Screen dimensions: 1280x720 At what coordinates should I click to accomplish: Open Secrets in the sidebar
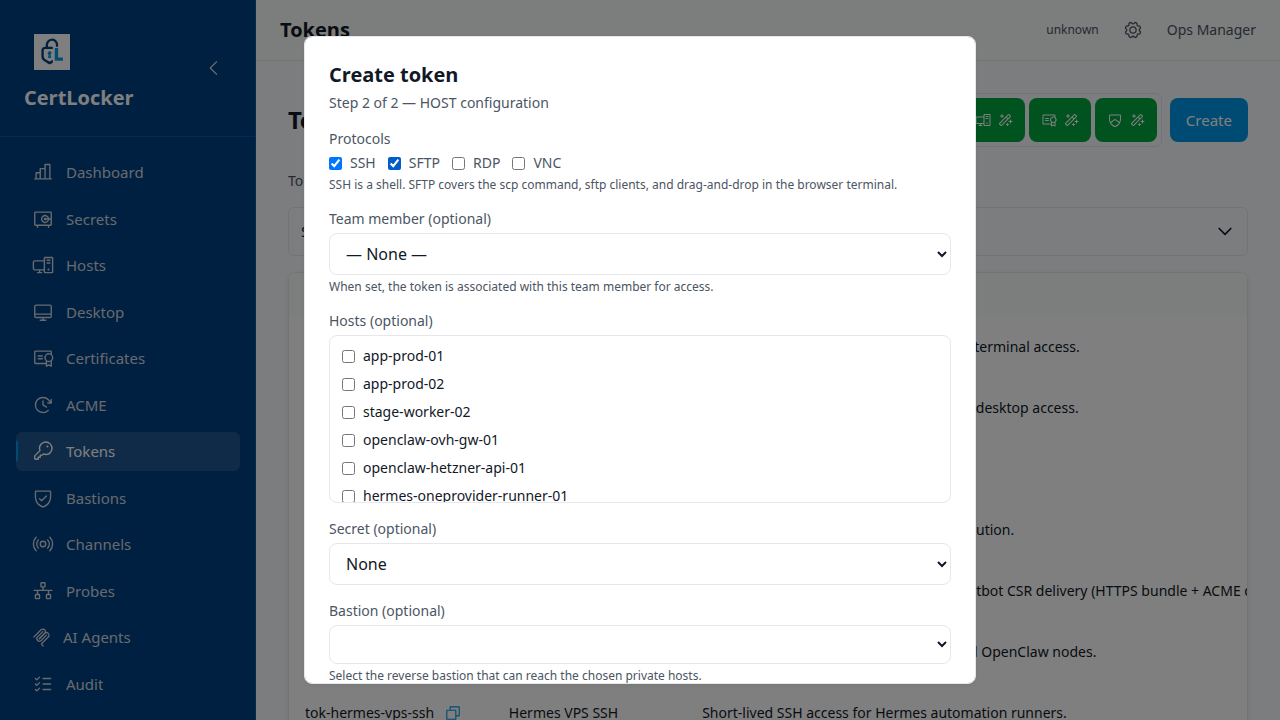(128, 219)
